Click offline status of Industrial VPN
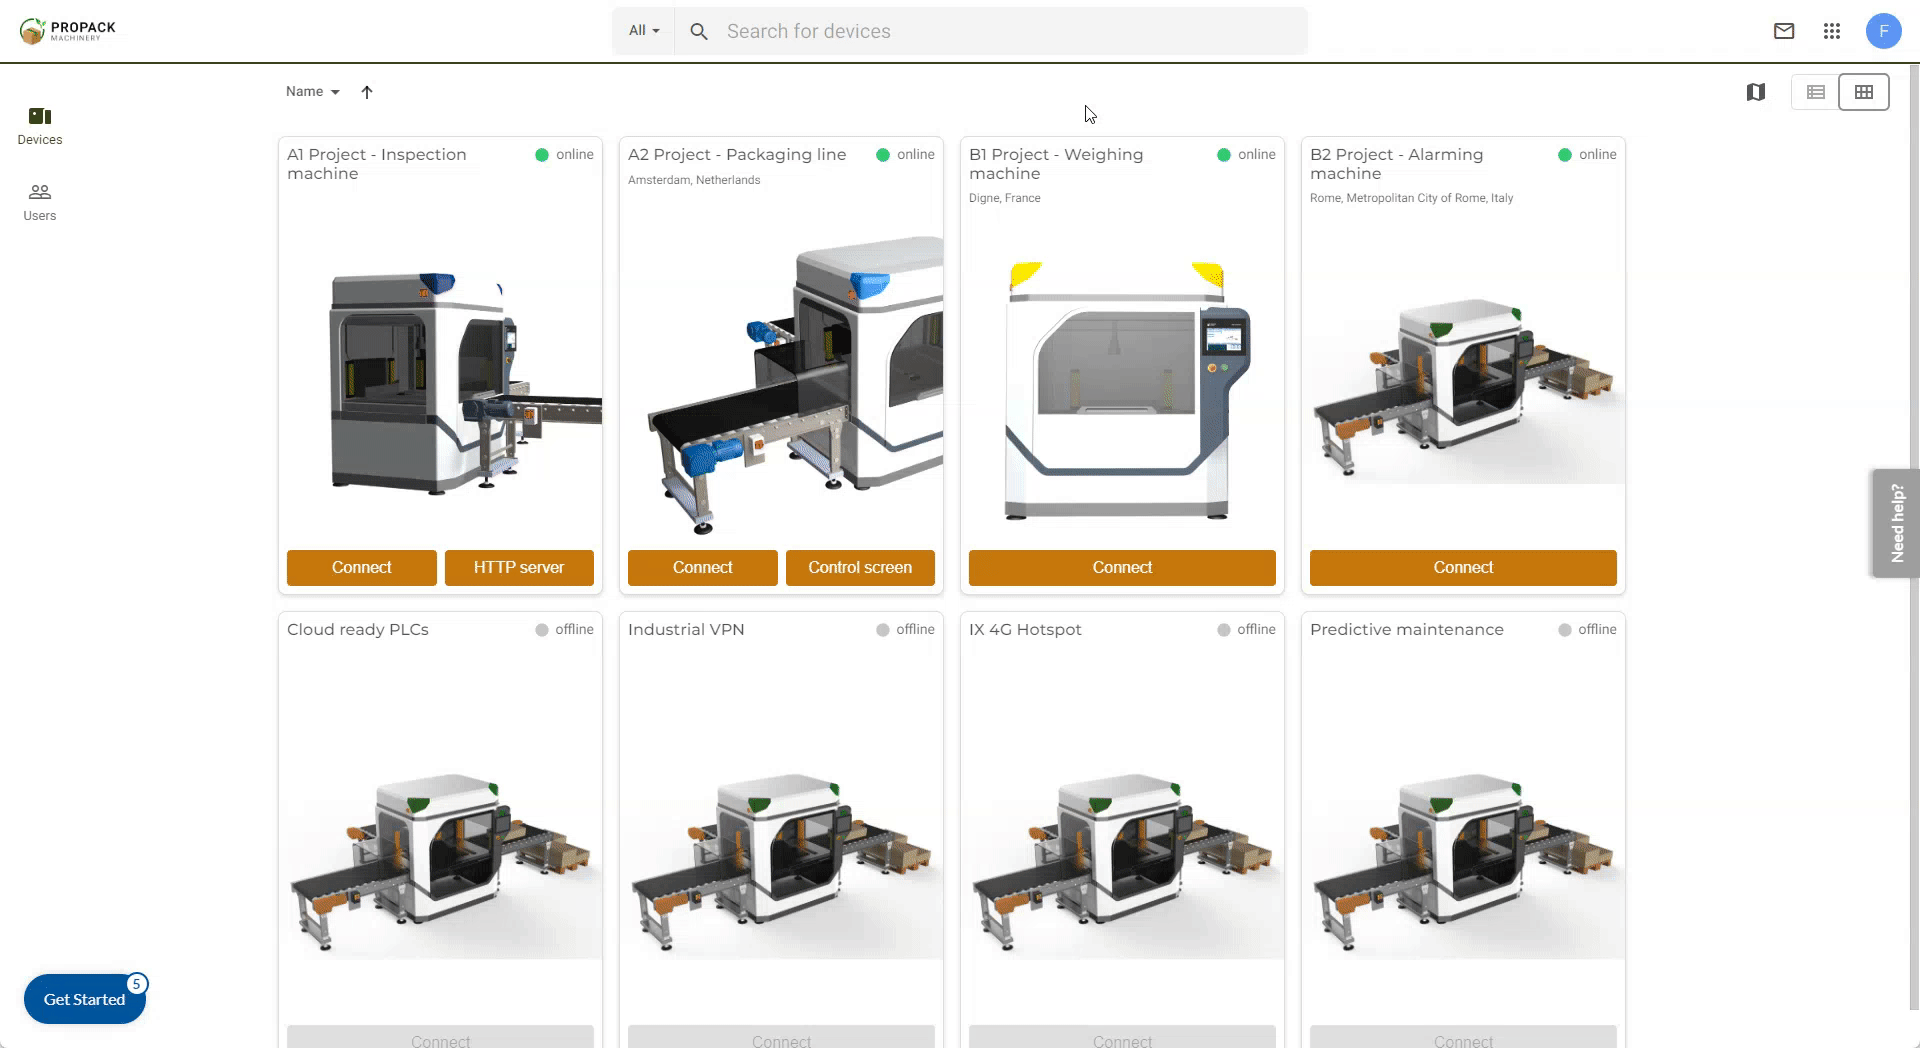 [905, 630]
